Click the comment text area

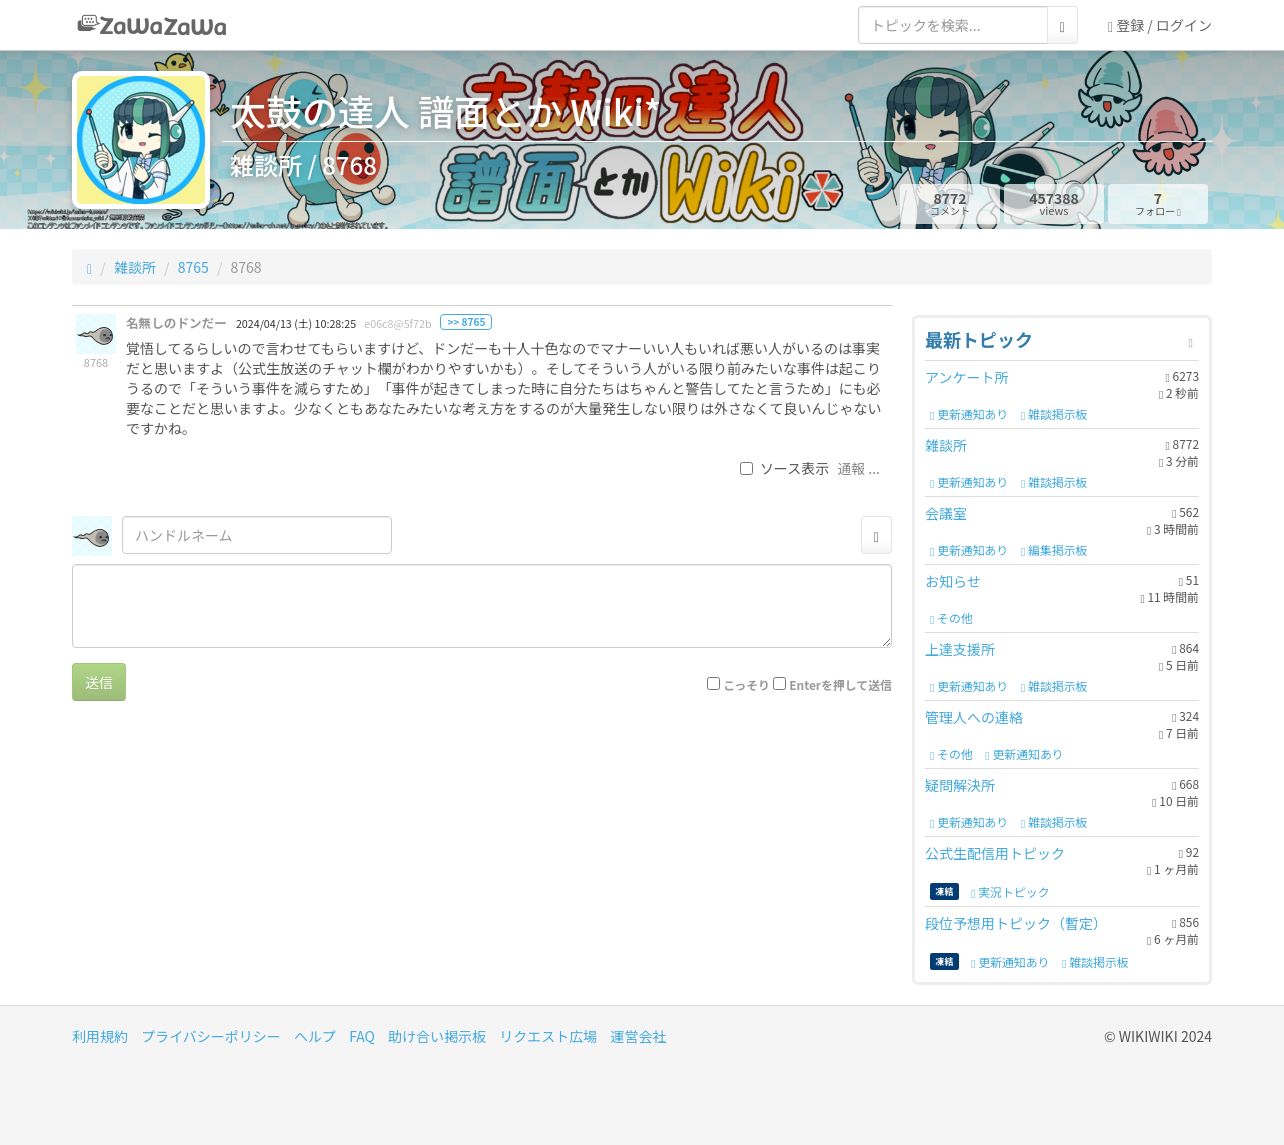(482, 606)
